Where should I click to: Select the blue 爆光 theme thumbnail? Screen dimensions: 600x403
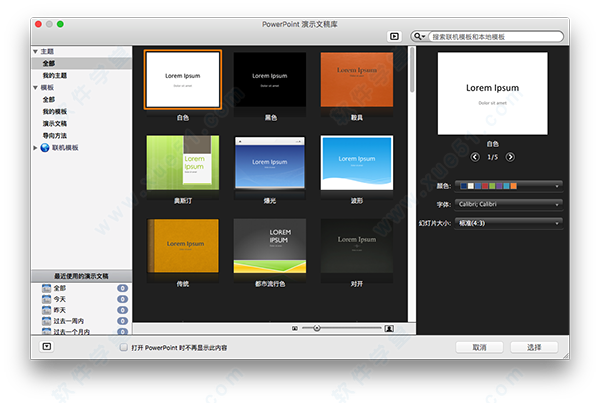pyautogui.click(x=270, y=162)
